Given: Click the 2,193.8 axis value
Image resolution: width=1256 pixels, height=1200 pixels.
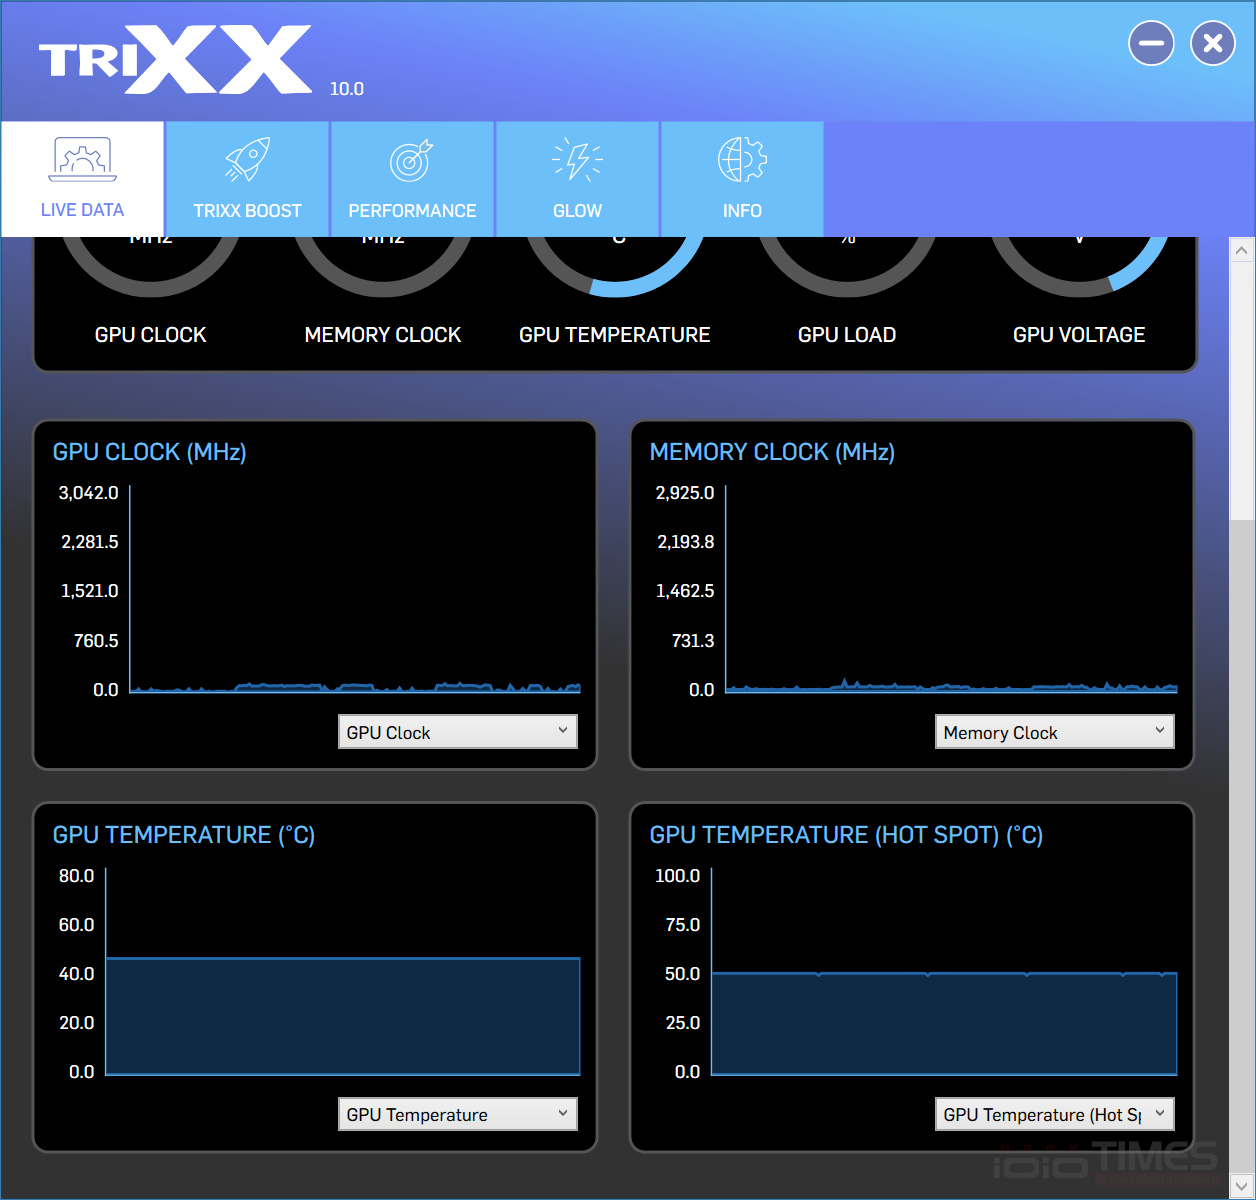Looking at the screenshot, I should [x=686, y=542].
